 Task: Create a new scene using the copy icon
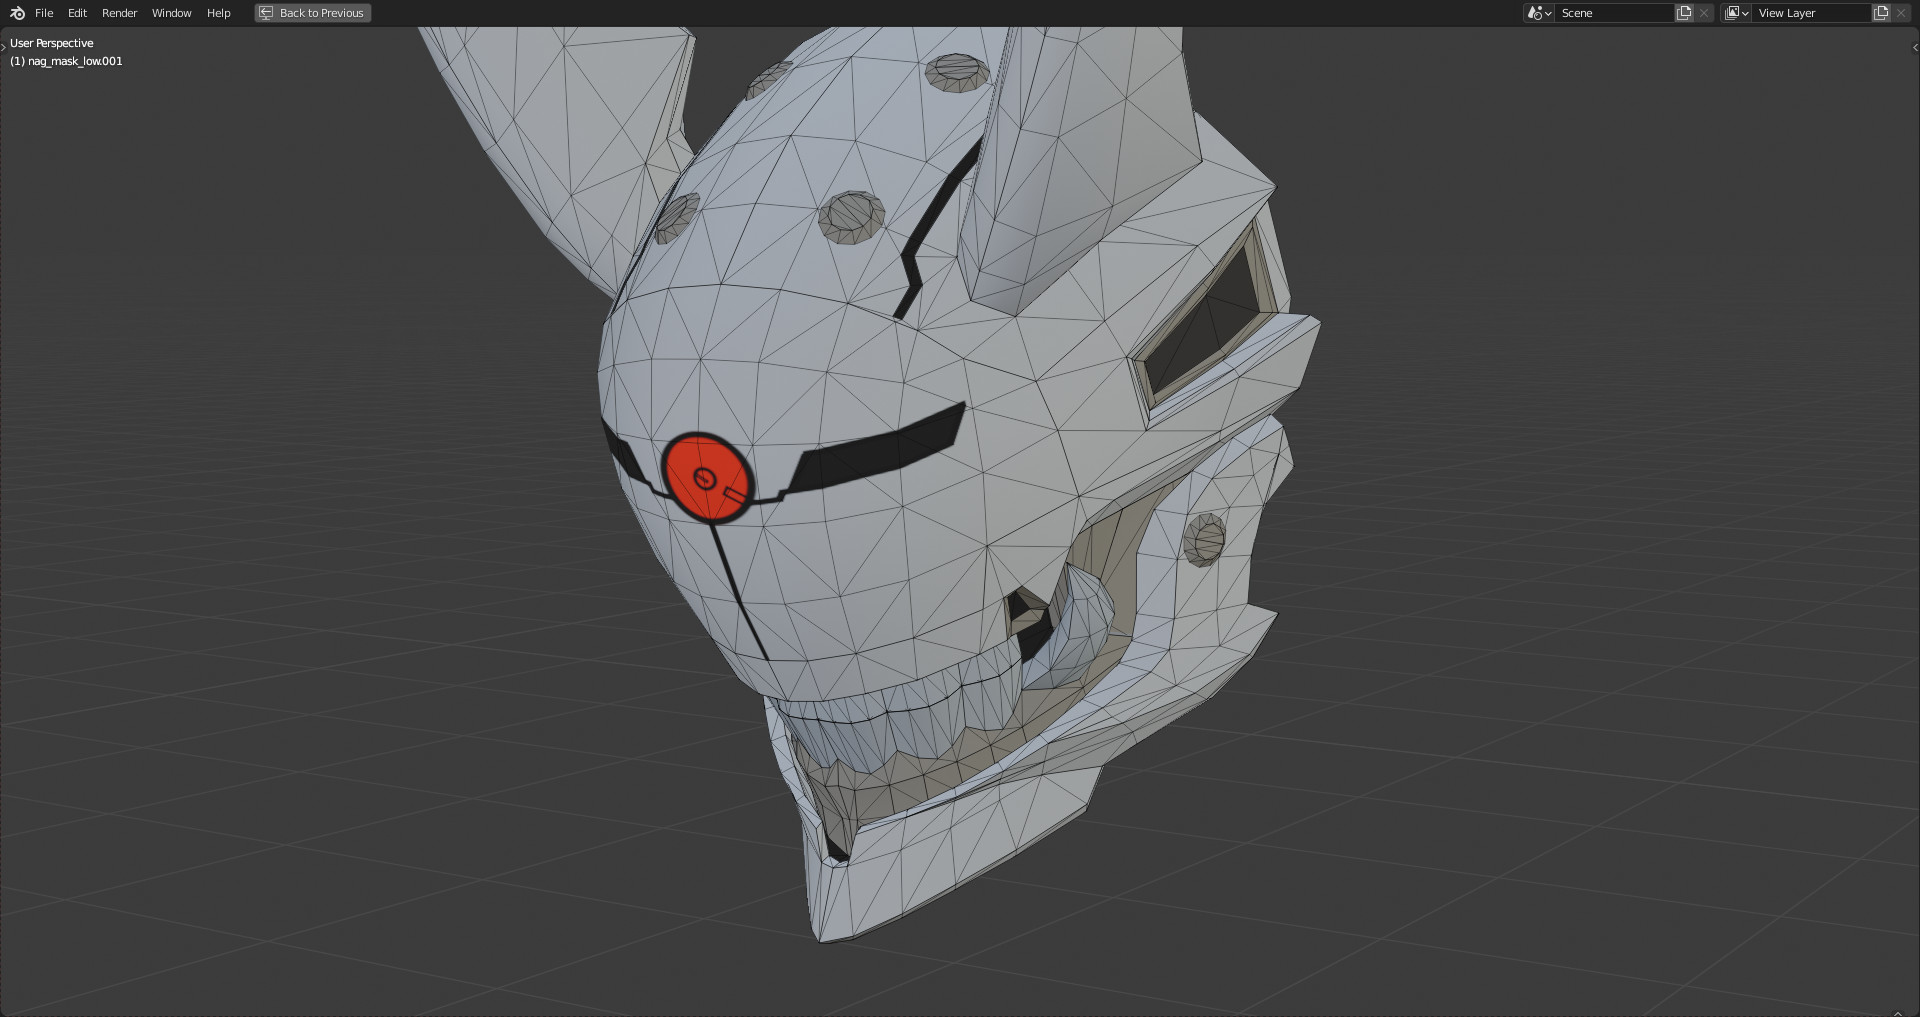(1684, 13)
